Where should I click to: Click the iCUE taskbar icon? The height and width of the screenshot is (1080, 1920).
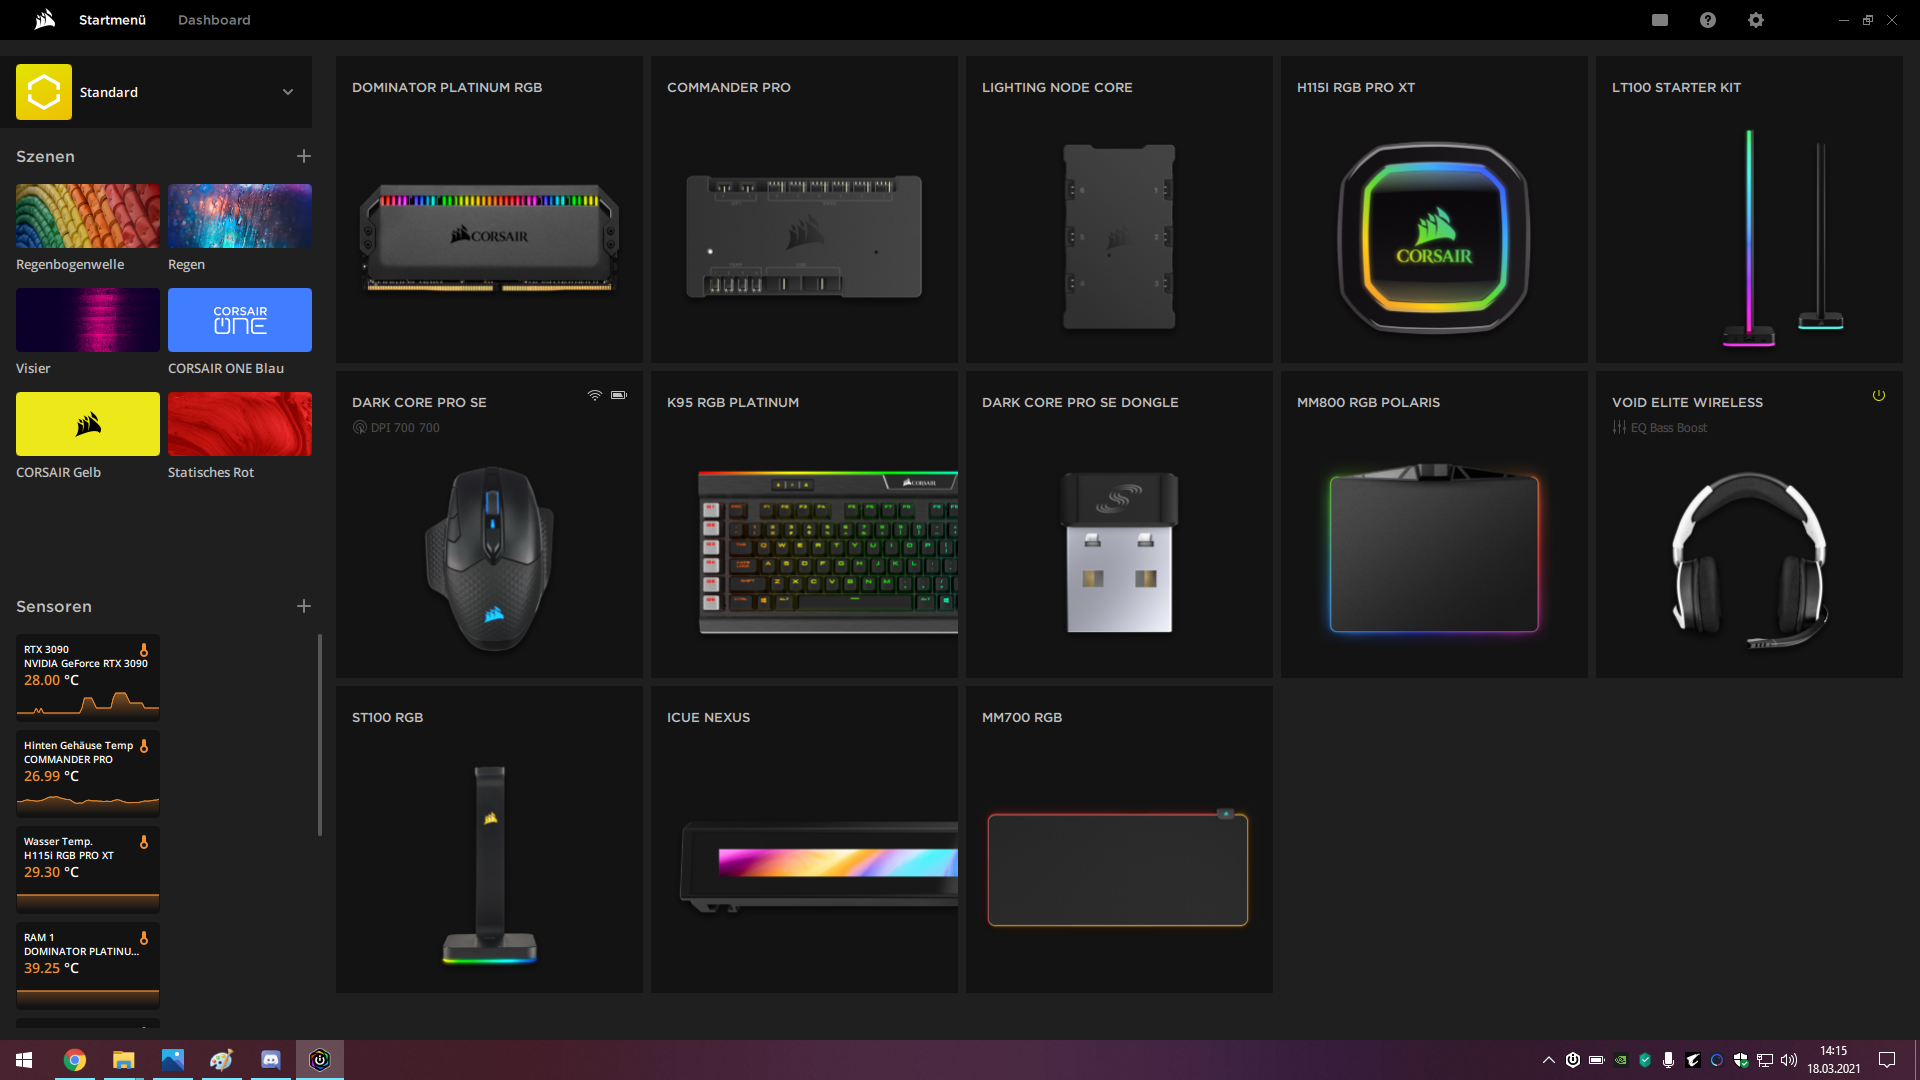pos(320,1060)
